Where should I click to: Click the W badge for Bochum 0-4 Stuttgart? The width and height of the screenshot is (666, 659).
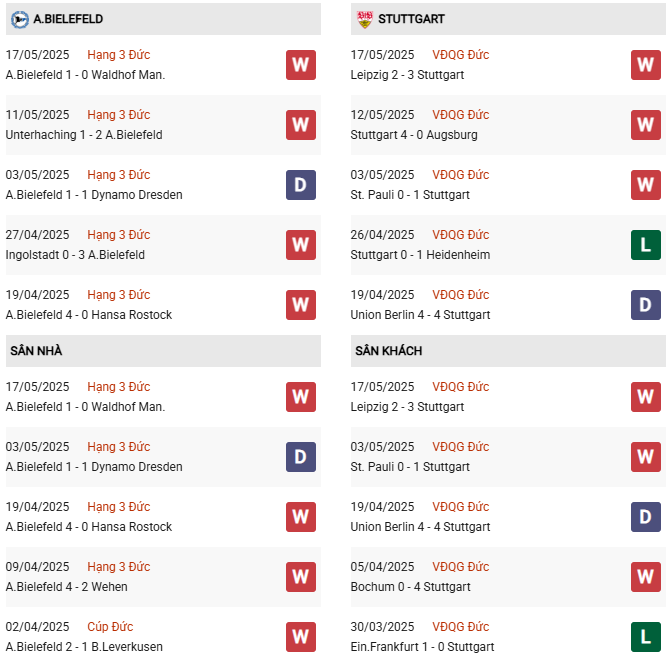click(x=646, y=577)
